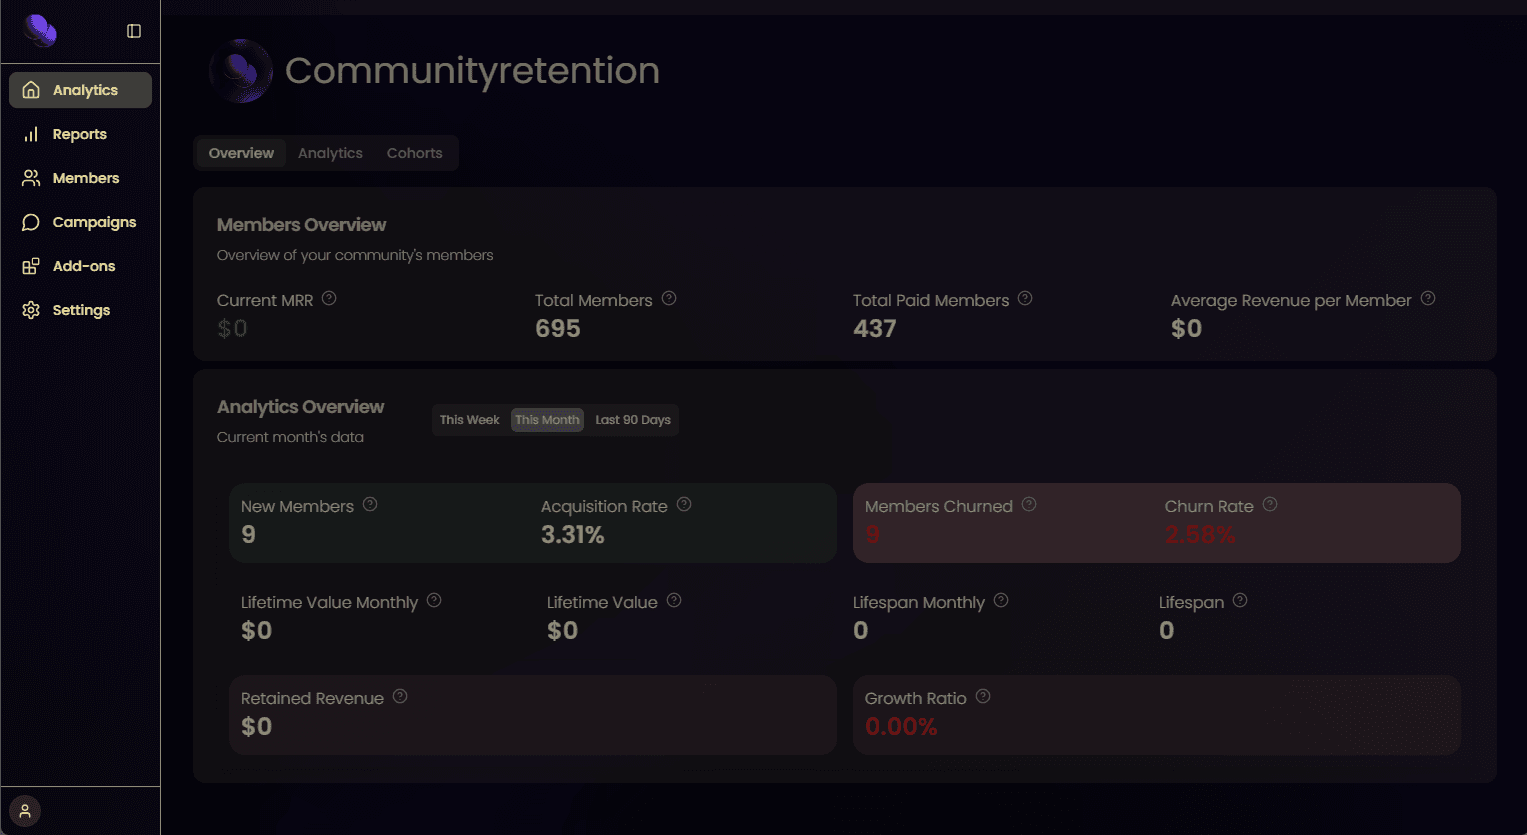Viewport: 1527px width, 835px height.
Task: Click help icon next to Lifetime Value Monthly
Action: pos(434,600)
